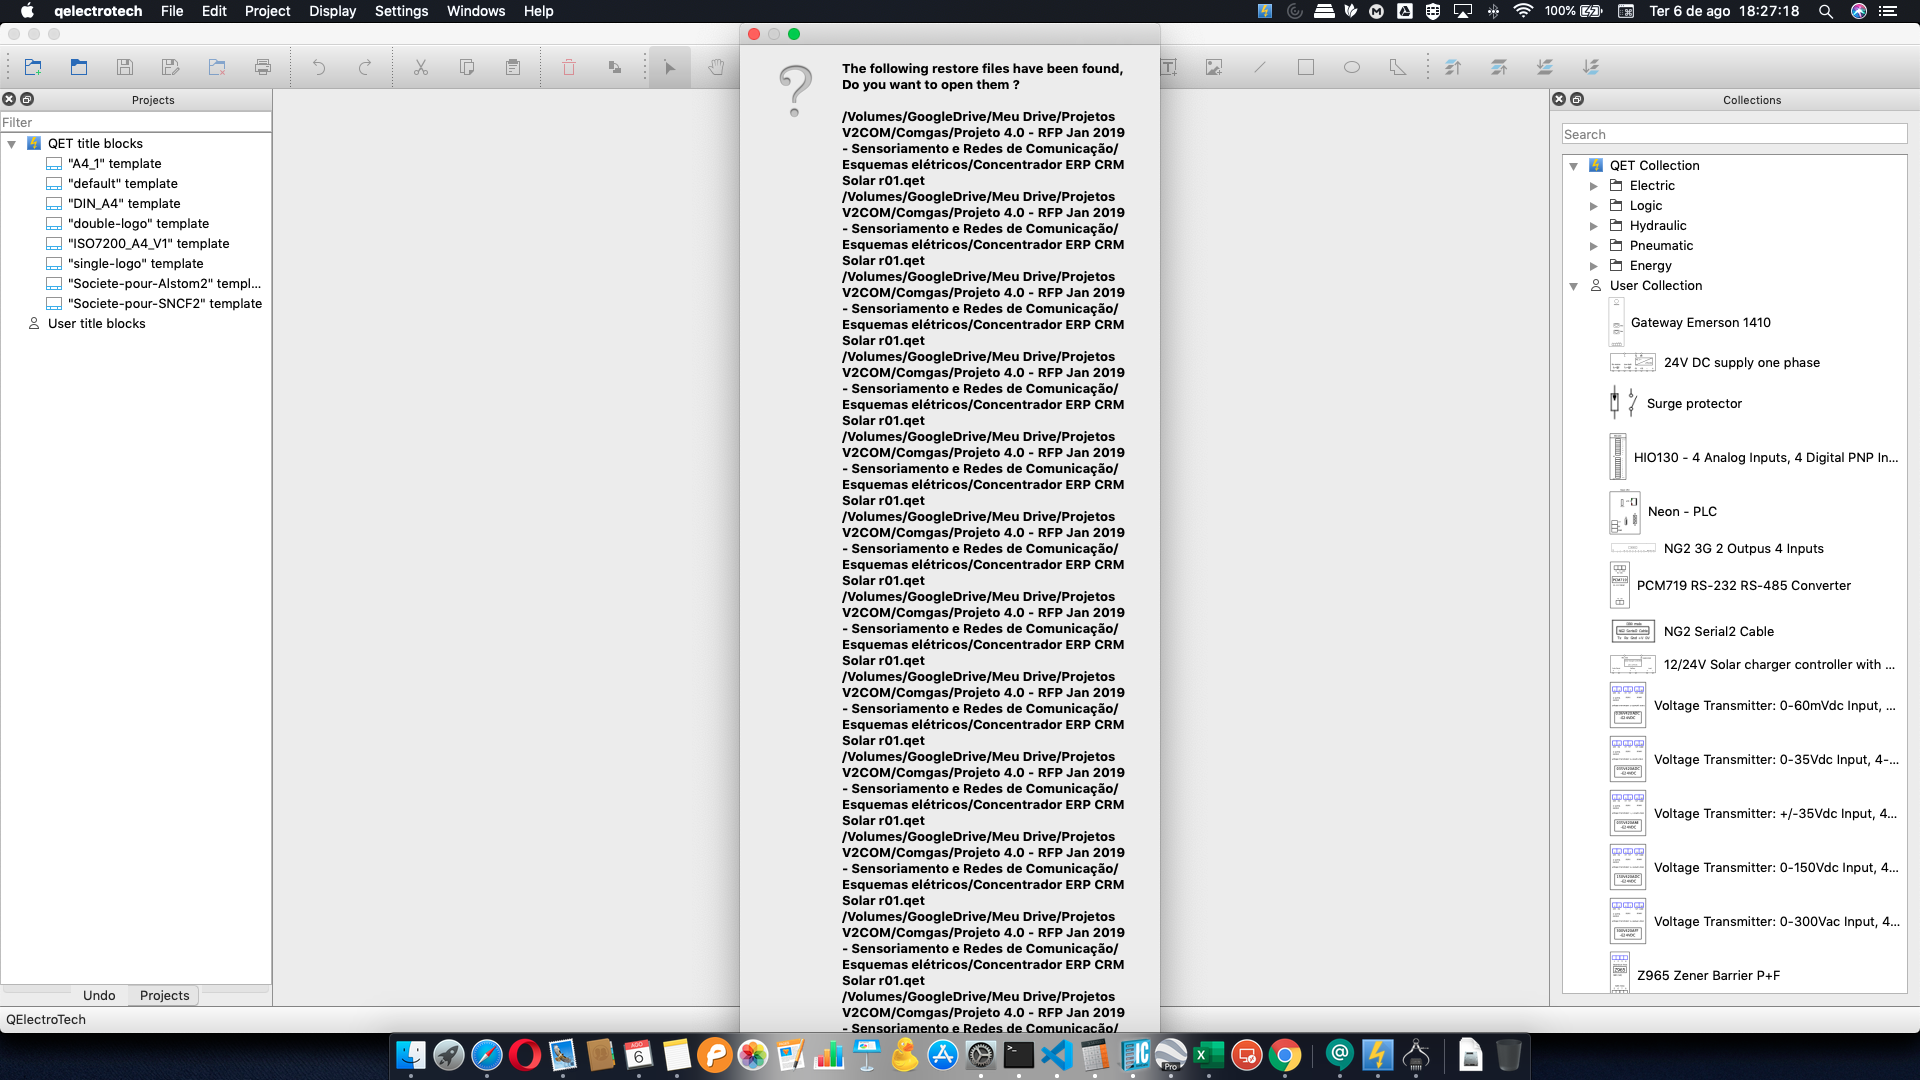The width and height of the screenshot is (1920, 1080).
Task: Collapse the QET title blocks tree
Action: [12, 144]
